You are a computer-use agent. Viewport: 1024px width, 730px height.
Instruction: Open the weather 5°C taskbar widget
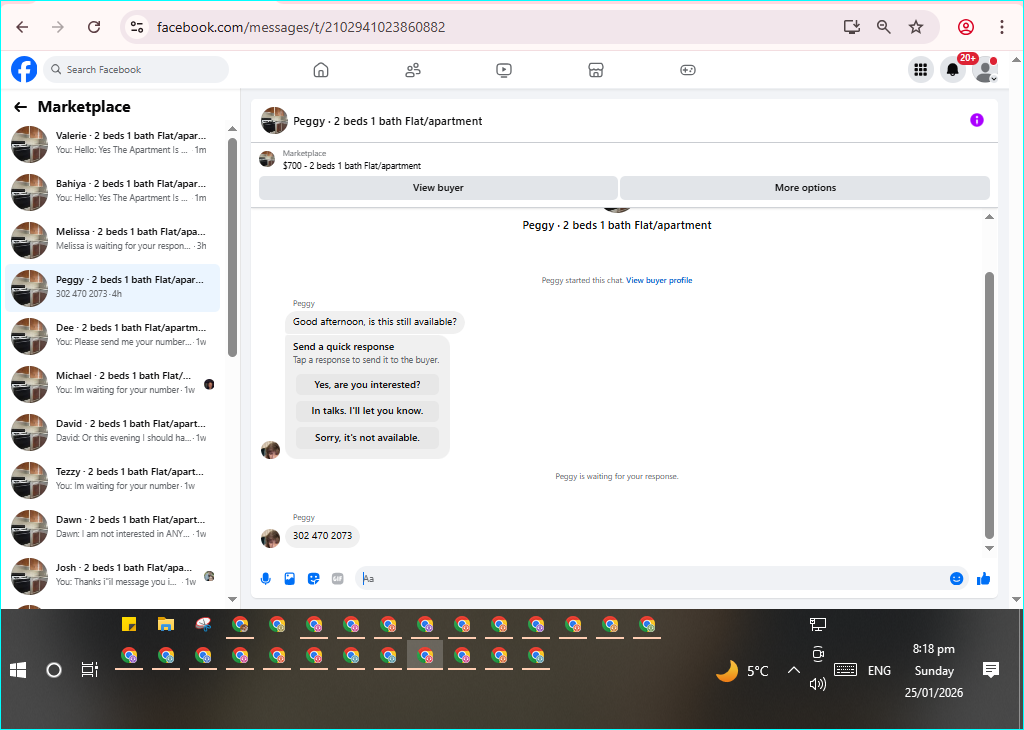pos(743,671)
